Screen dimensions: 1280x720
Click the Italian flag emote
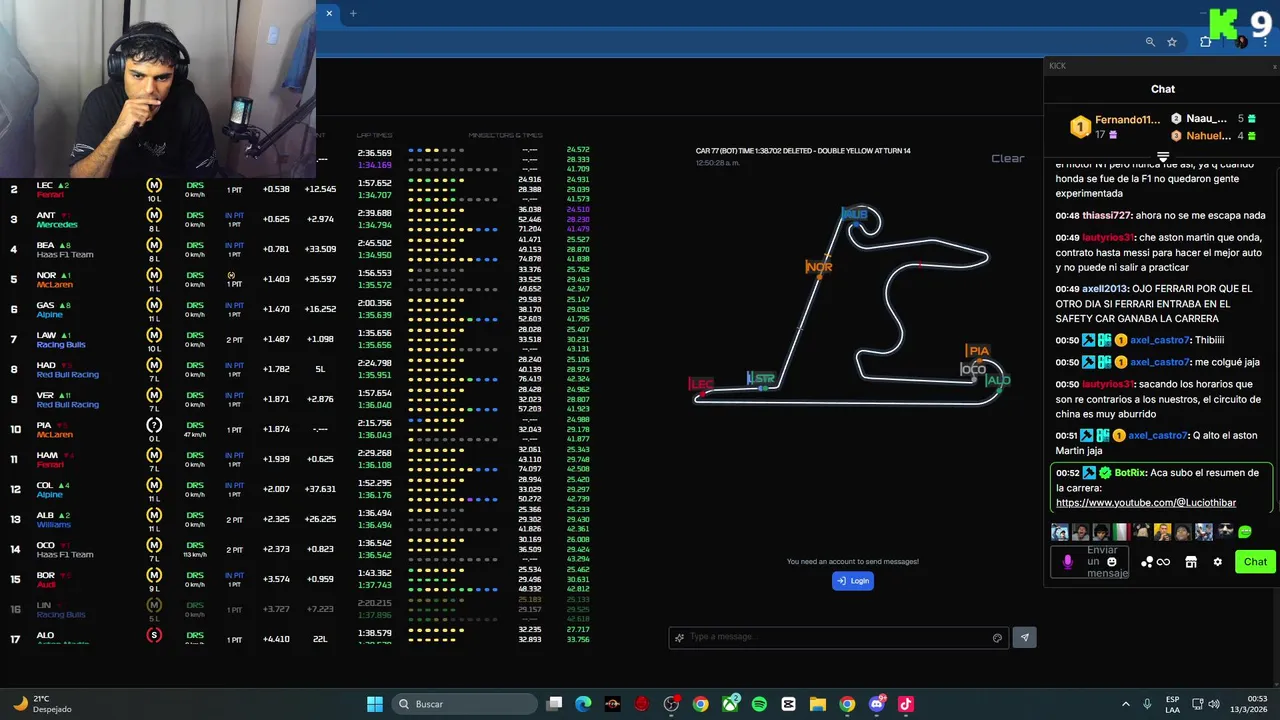tap(1121, 532)
